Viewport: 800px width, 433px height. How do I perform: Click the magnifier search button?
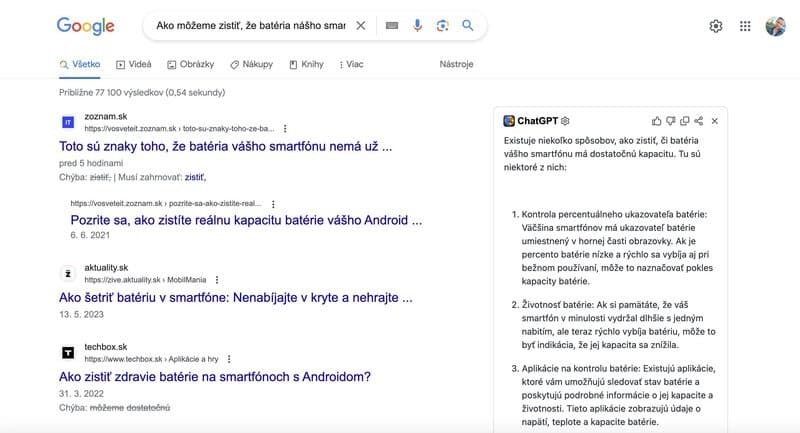click(x=467, y=25)
